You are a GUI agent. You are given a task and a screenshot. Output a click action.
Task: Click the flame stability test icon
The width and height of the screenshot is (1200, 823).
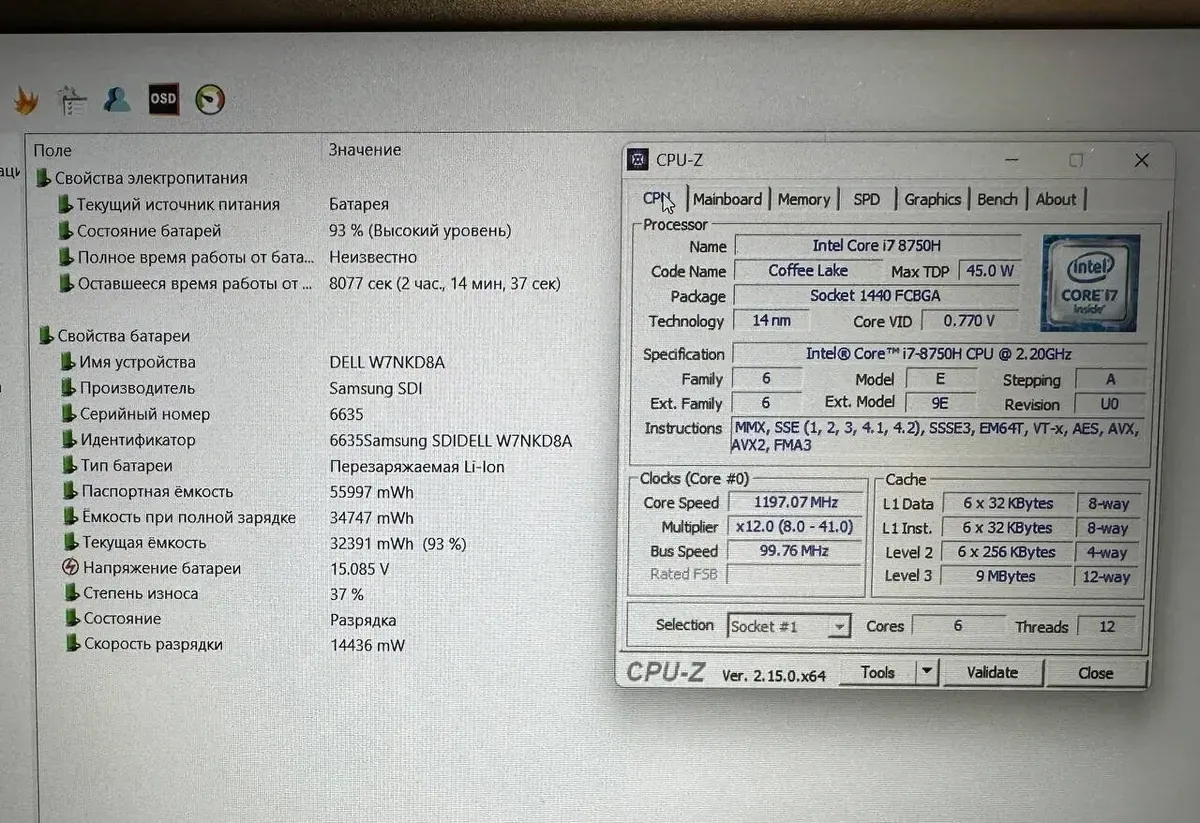click(x=25, y=99)
